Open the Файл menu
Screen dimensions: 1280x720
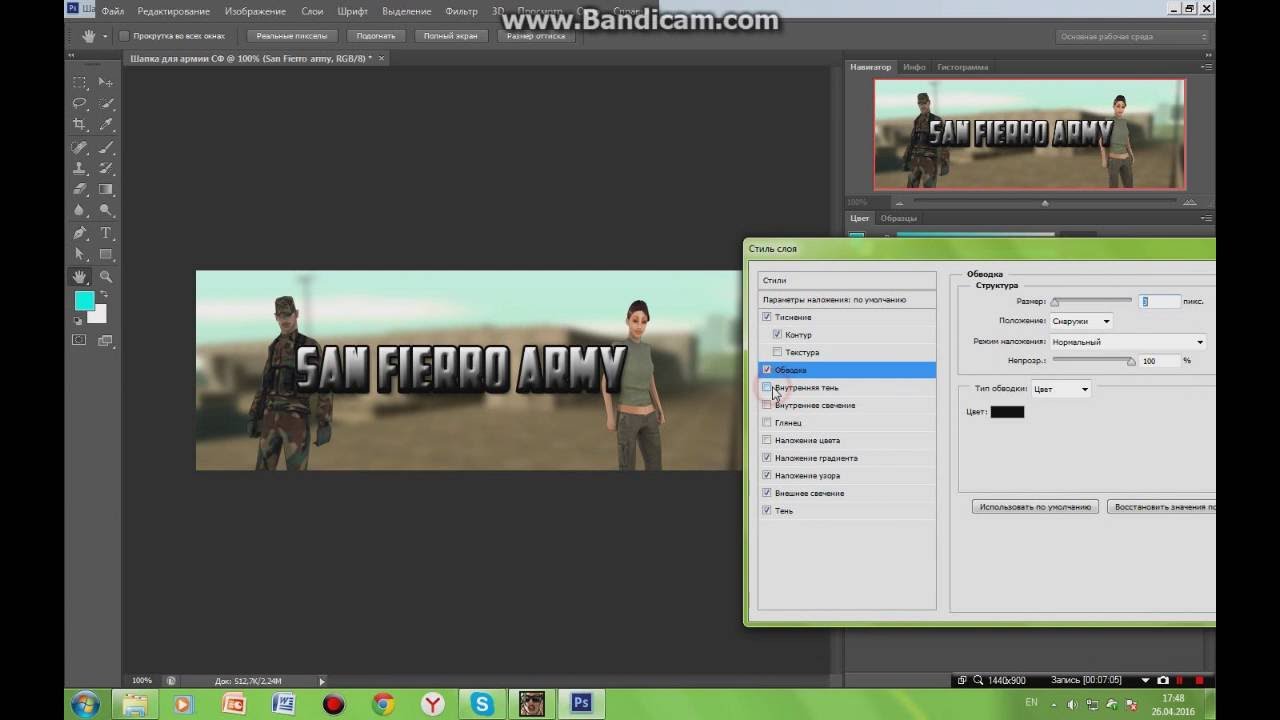[112, 11]
